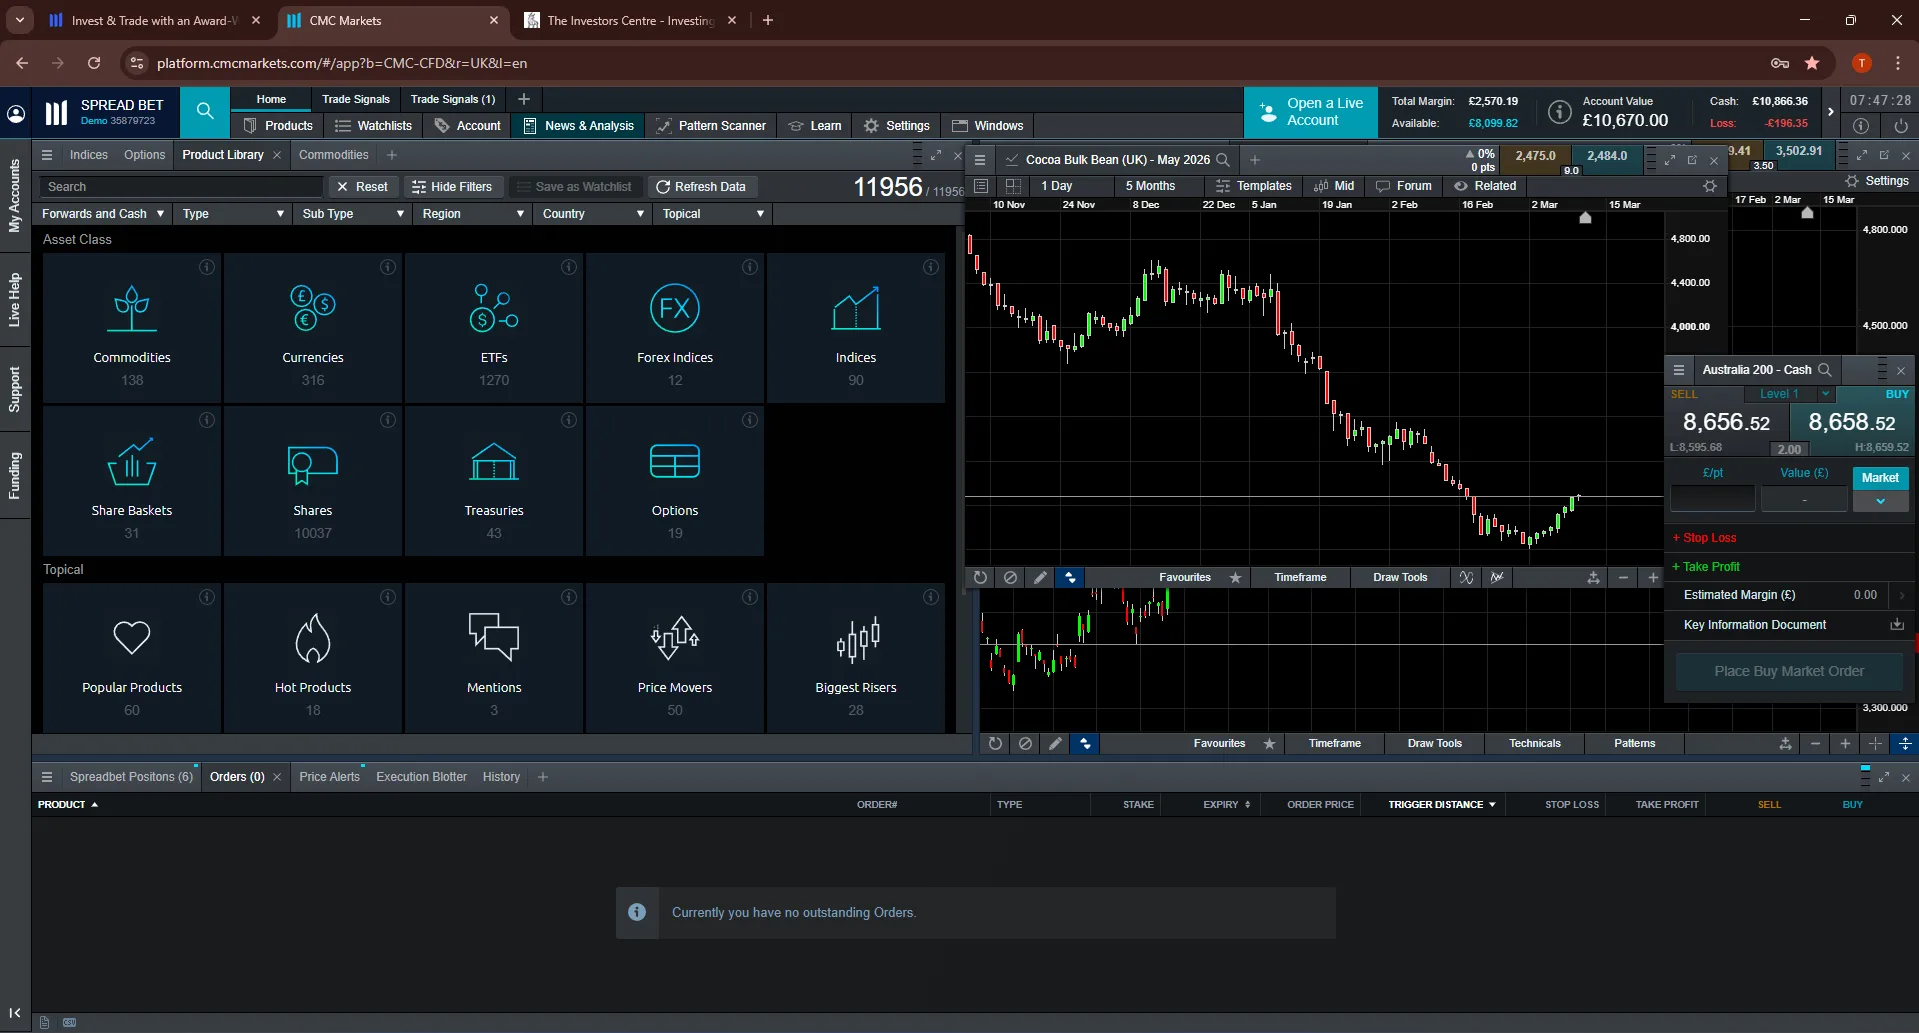Image resolution: width=1919 pixels, height=1033 pixels.
Task: Toggle the Cocoa chart list view icon
Action: click(981, 186)
